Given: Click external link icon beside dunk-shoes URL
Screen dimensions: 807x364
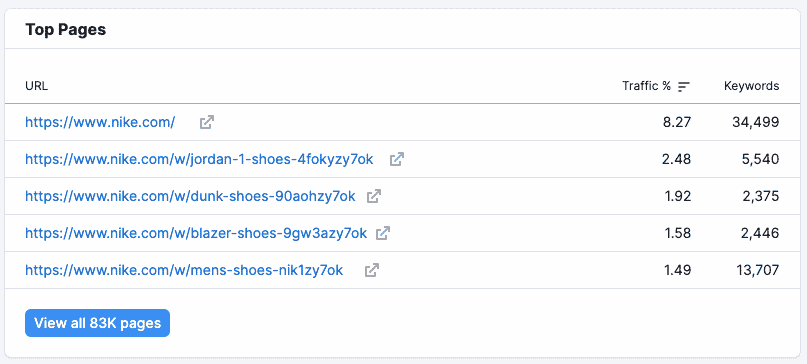Looking at the screenshot, I should (x=374, y=196).
